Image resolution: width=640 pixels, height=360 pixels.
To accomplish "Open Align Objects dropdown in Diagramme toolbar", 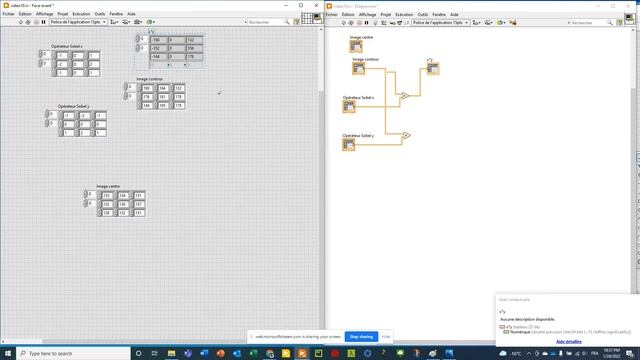I will pyautogui.click(x=476, y=23).
